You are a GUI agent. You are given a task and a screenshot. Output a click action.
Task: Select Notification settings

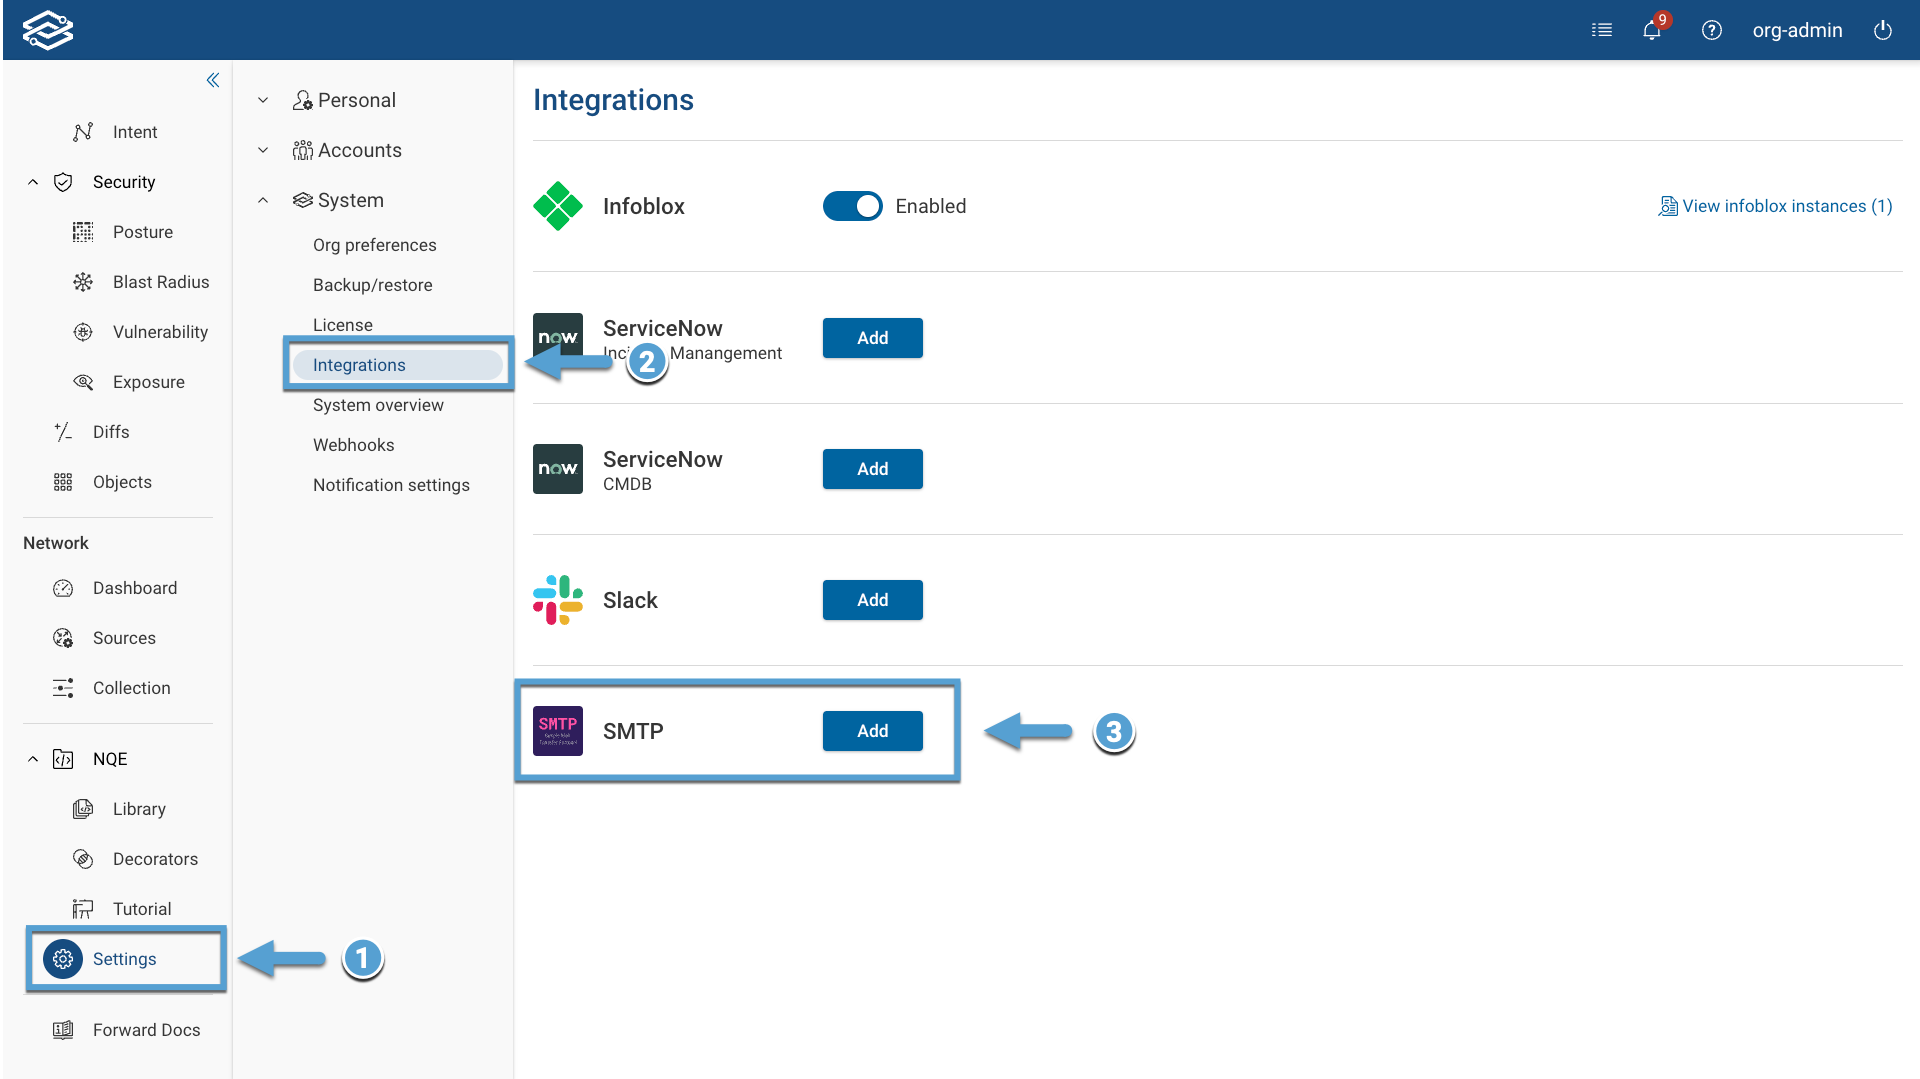tap(391, 485)
